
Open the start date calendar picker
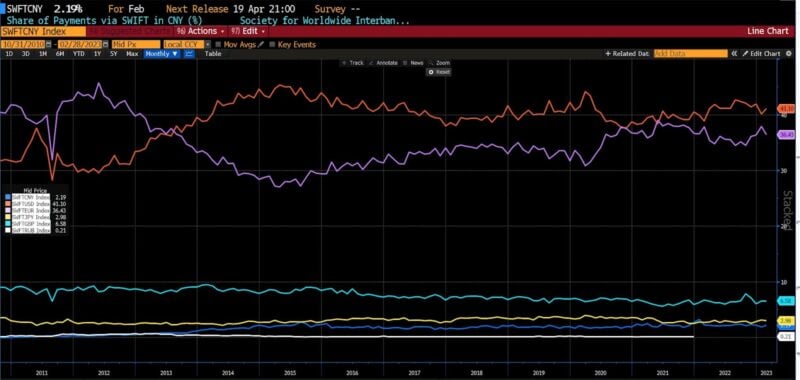tap(48, 44)
